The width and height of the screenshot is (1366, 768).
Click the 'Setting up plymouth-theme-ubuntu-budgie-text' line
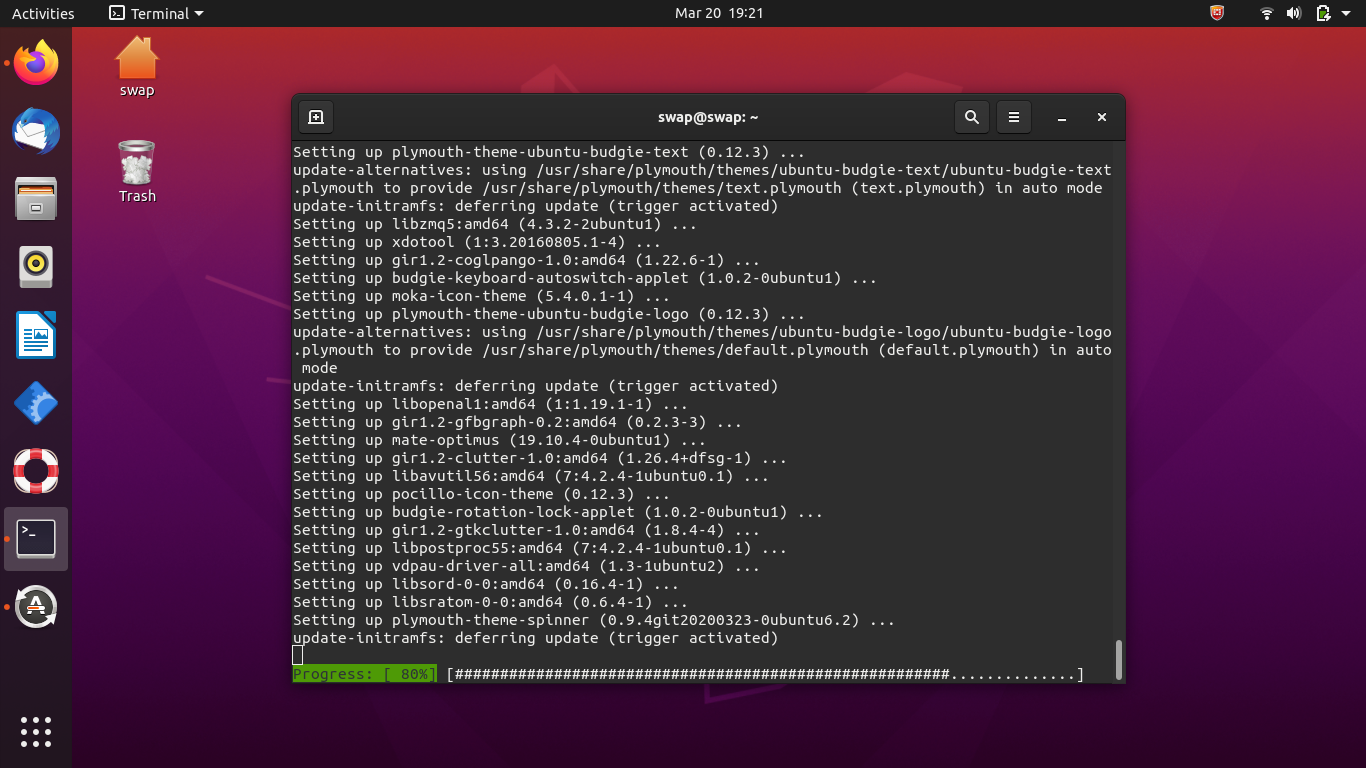[x=549, y=152]
